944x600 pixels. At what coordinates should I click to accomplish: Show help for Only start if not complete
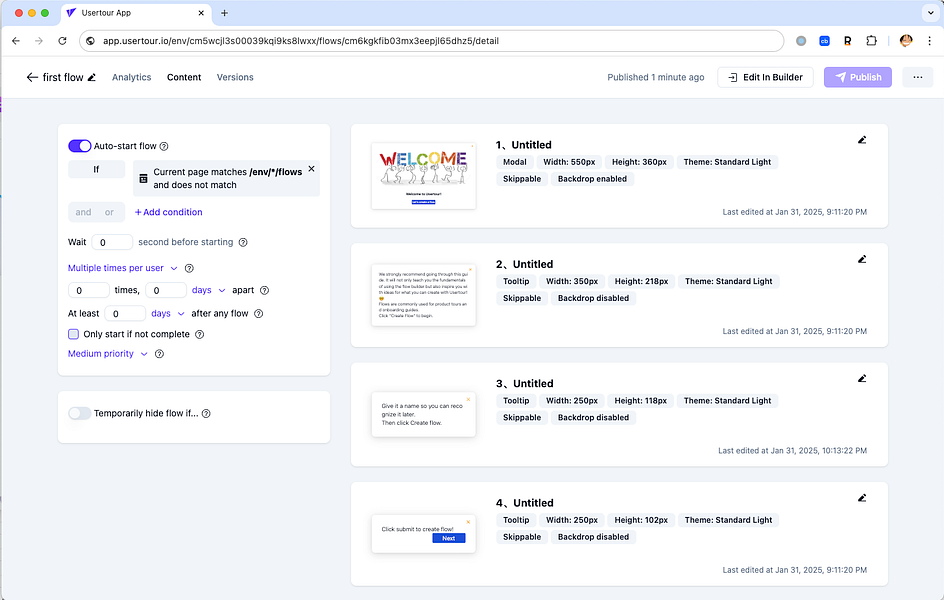click(x=199, y=335)
